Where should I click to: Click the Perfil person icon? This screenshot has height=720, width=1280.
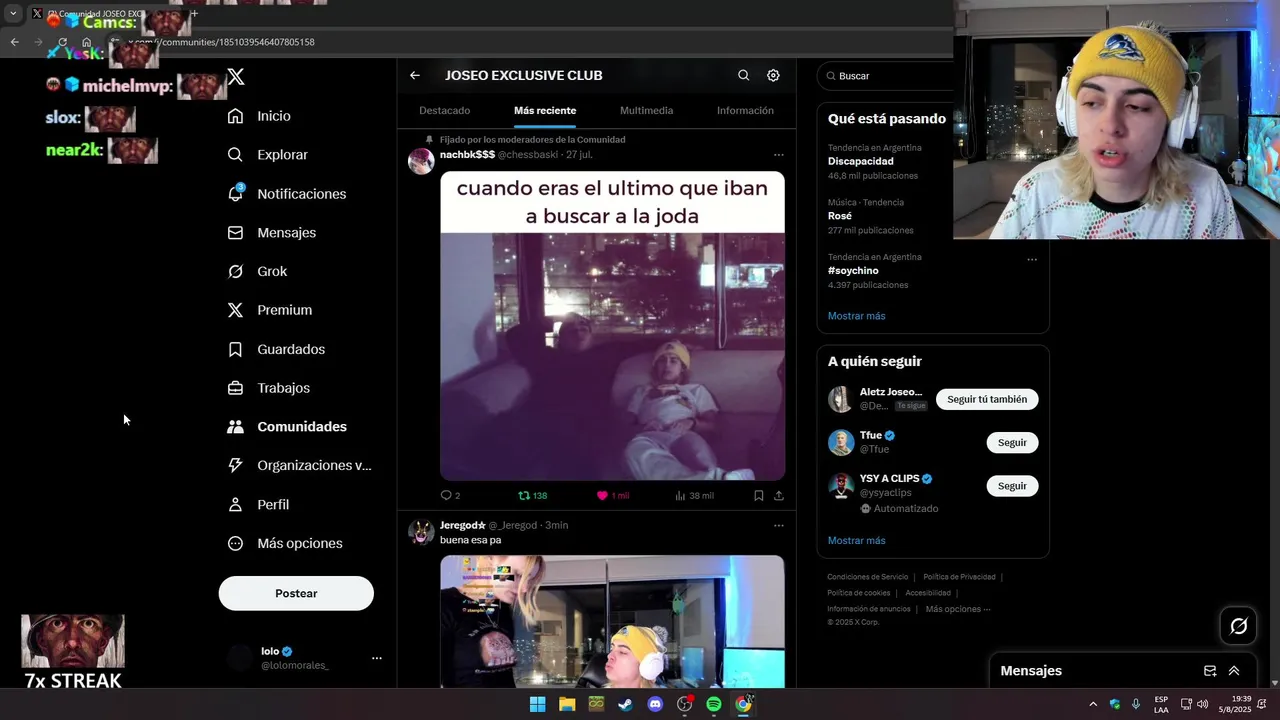pos(235,505)
